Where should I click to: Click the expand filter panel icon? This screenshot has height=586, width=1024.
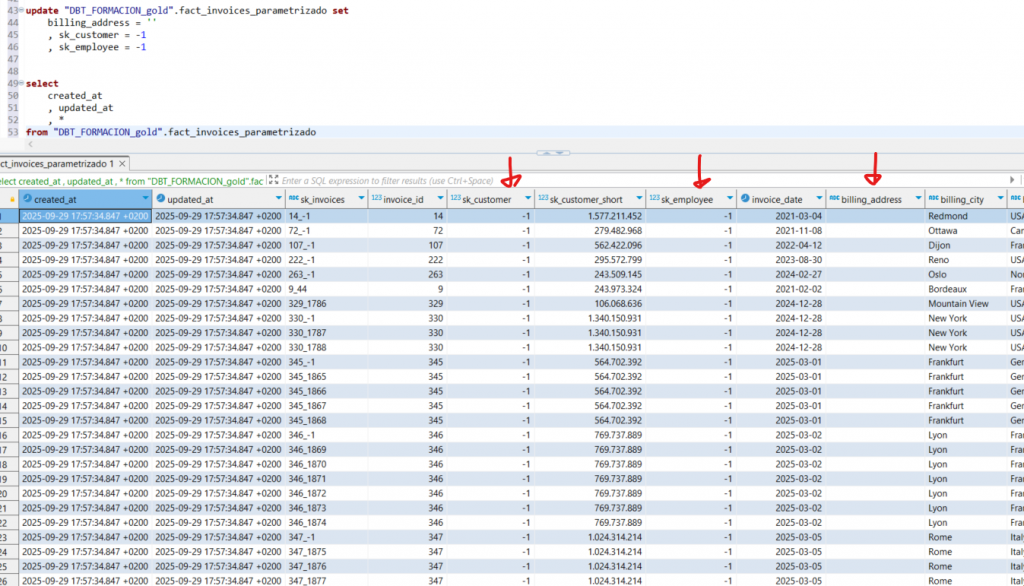(x=273, y=181)
